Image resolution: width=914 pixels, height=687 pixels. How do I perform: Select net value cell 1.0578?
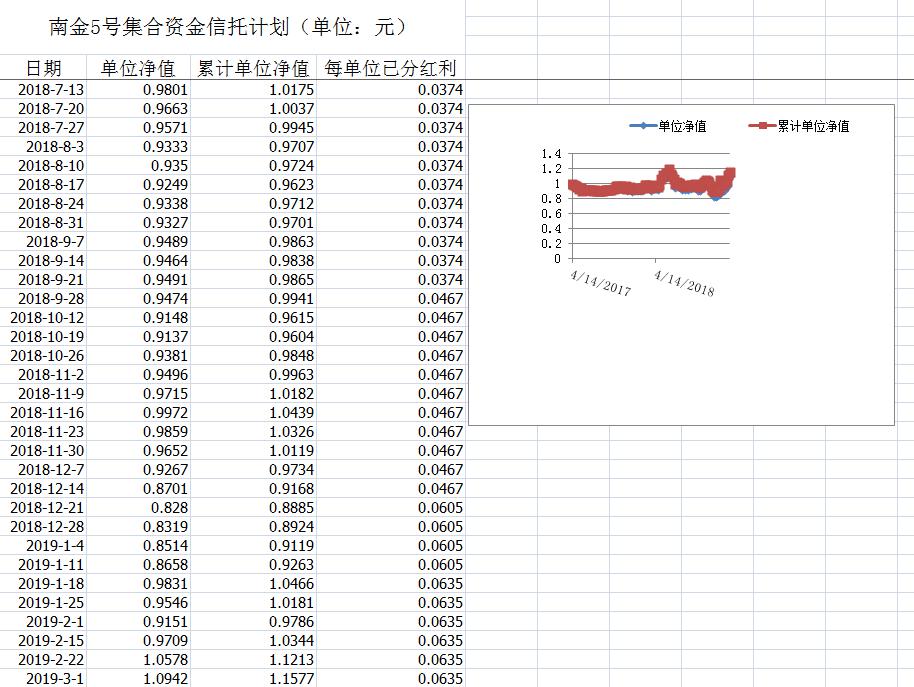[x=139, y=660]
